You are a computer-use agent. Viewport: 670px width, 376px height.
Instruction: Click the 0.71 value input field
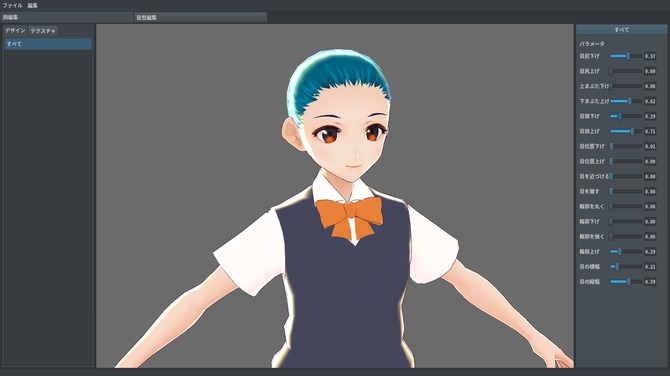pos(650,131)
